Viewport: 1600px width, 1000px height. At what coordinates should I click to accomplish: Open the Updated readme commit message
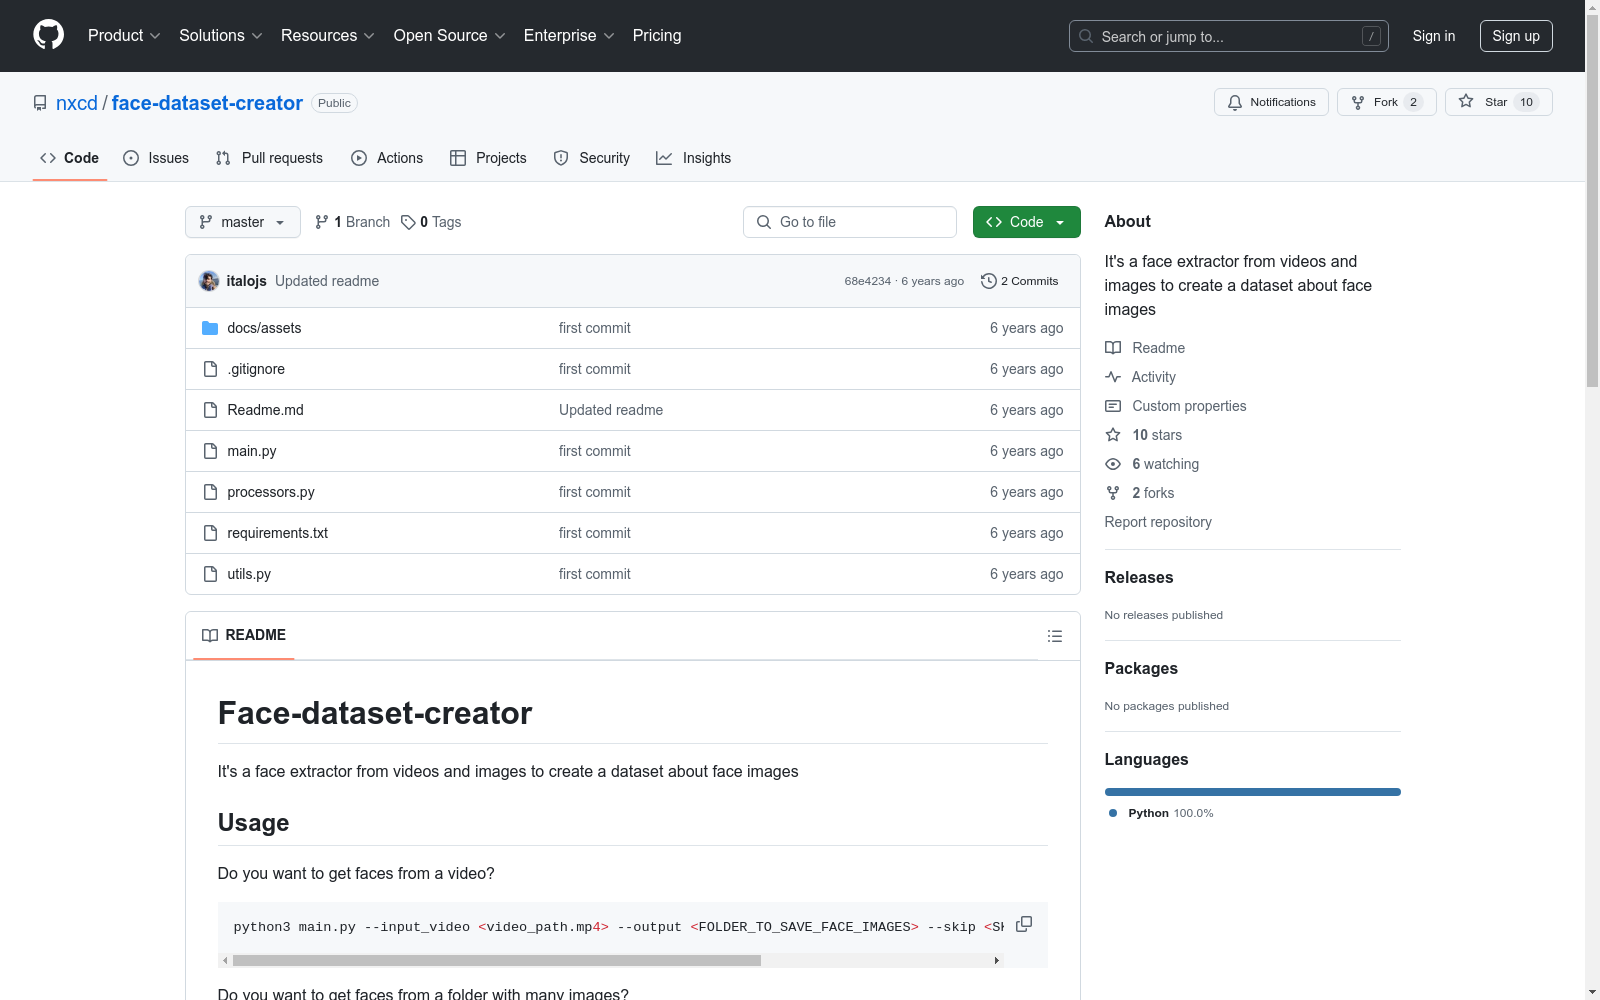tap(327, 281)
